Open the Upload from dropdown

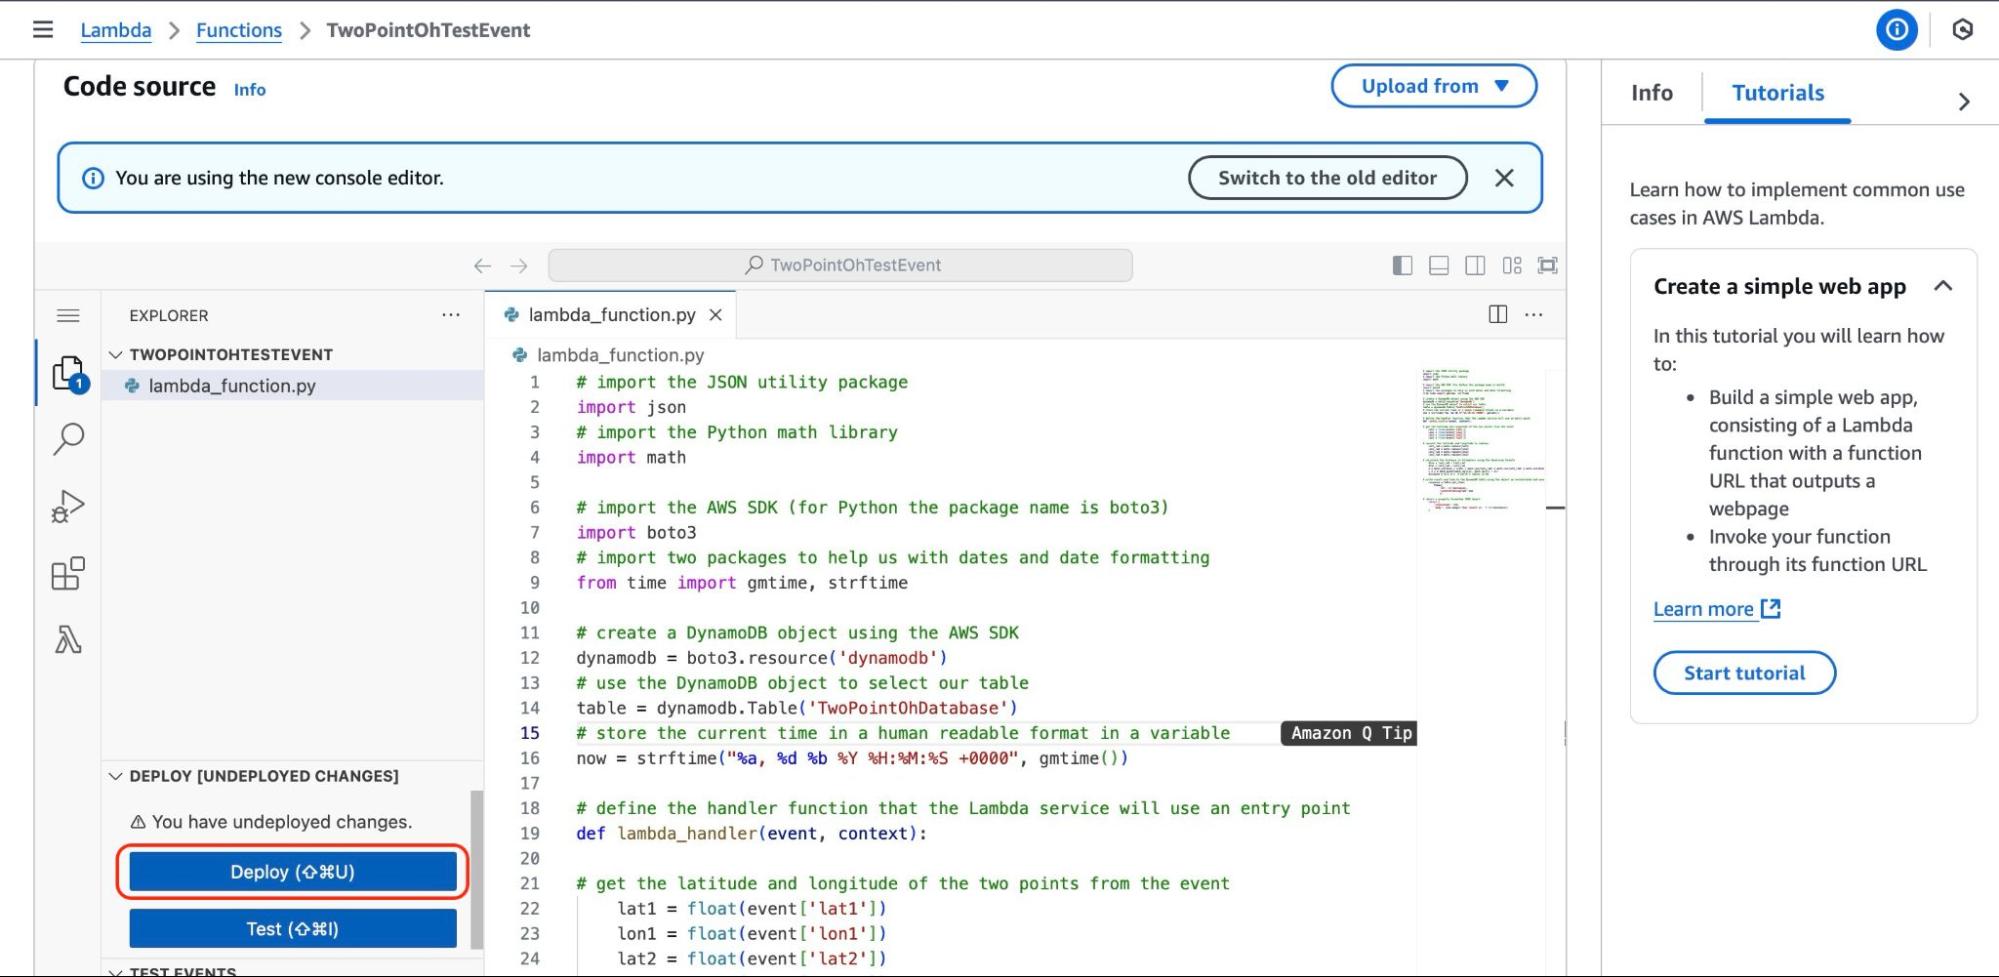point(1434,86)
